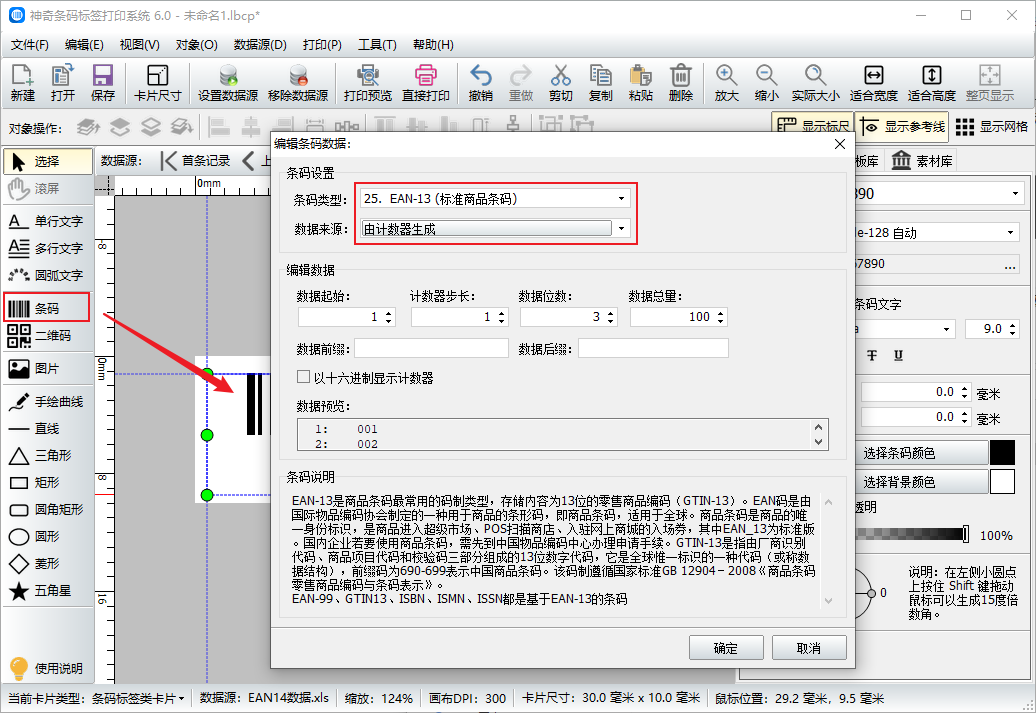
Task: Click the 打印预览 print preview icon
Action: 367,83
